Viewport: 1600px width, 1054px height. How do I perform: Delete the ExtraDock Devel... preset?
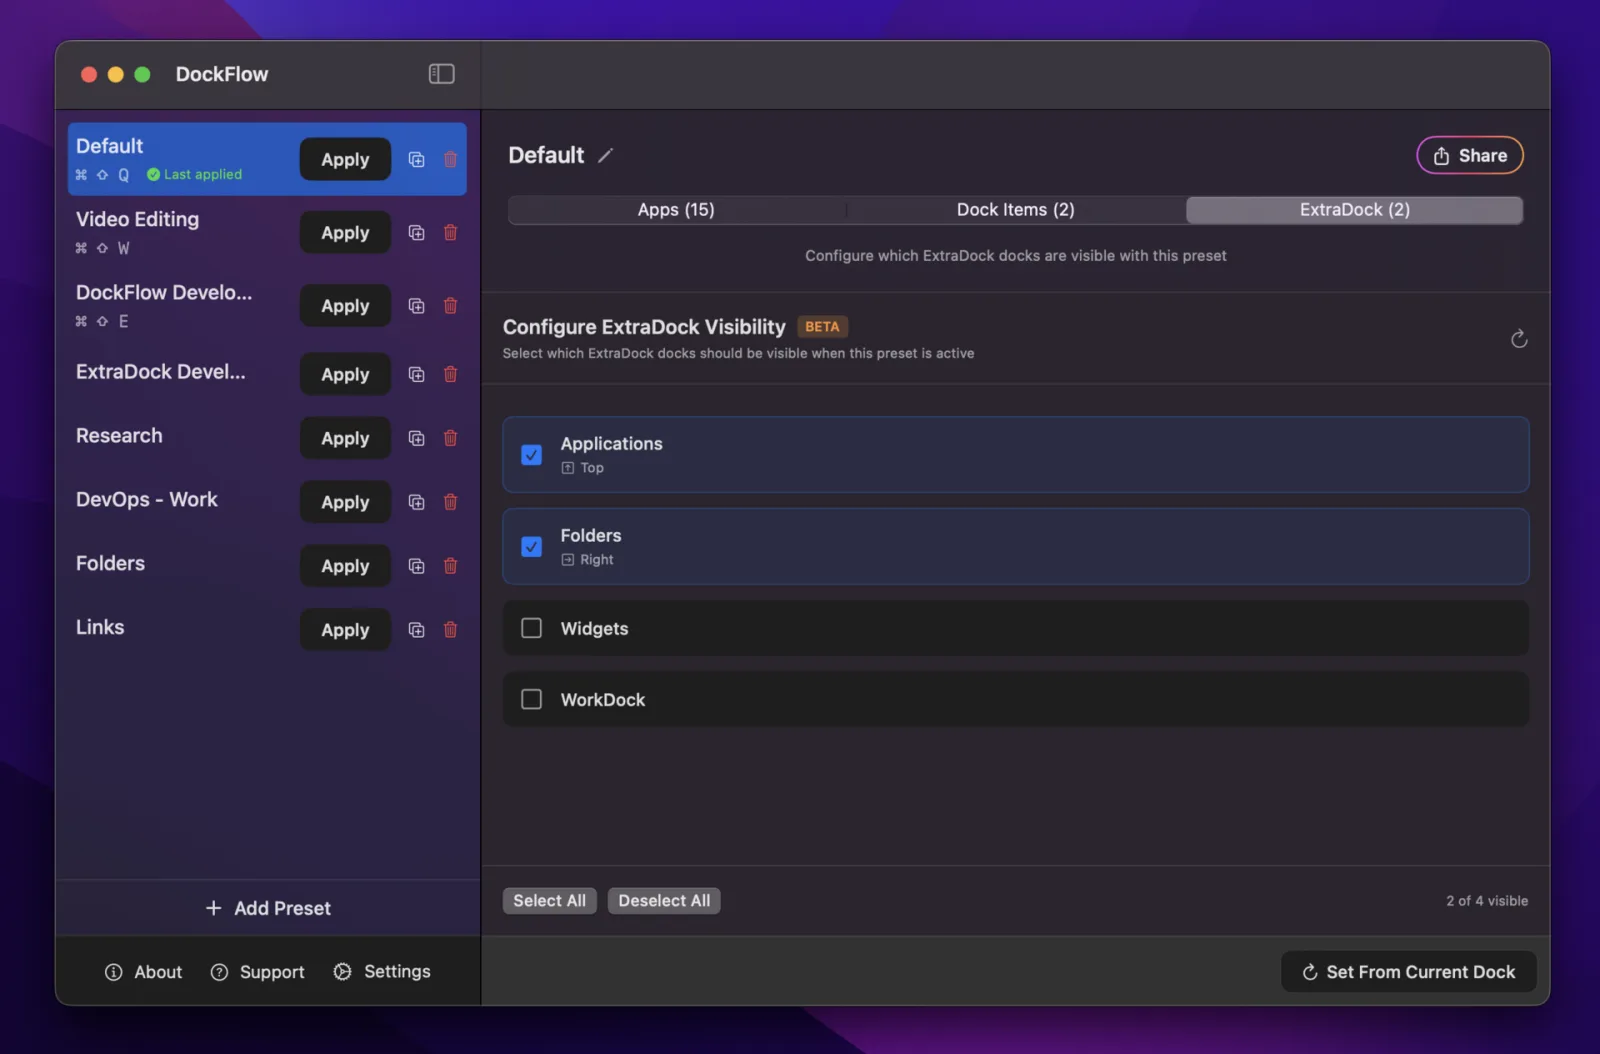click(x=450, y=374)
